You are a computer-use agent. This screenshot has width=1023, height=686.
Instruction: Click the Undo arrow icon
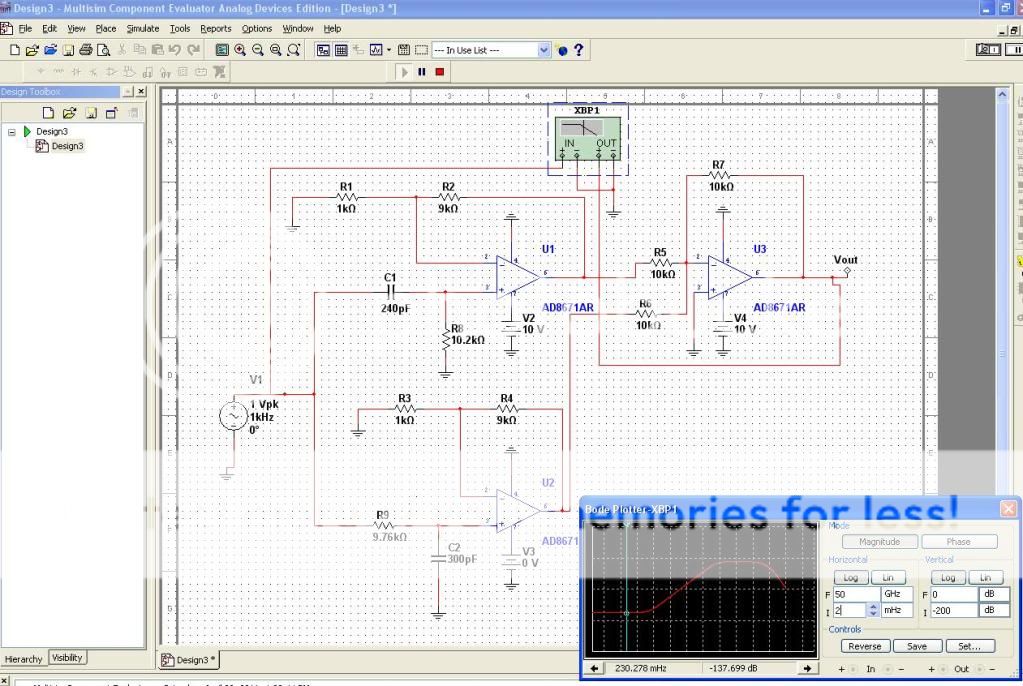pos(175,50)
